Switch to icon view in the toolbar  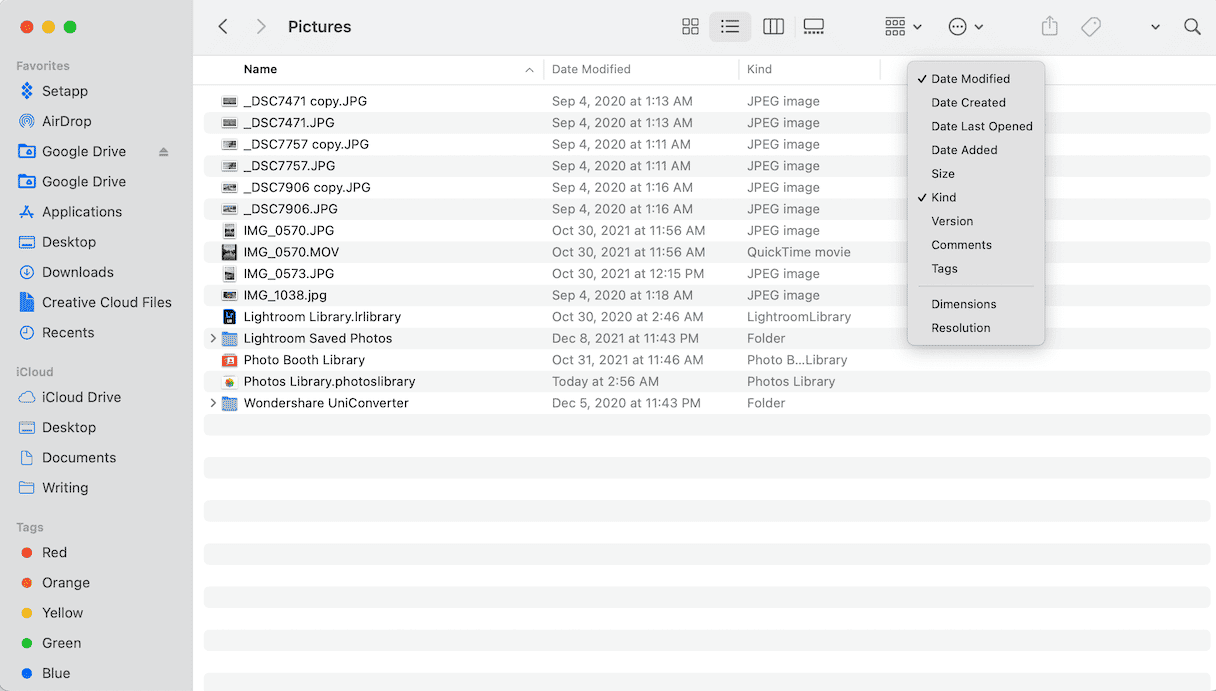(x=690, y=26)
